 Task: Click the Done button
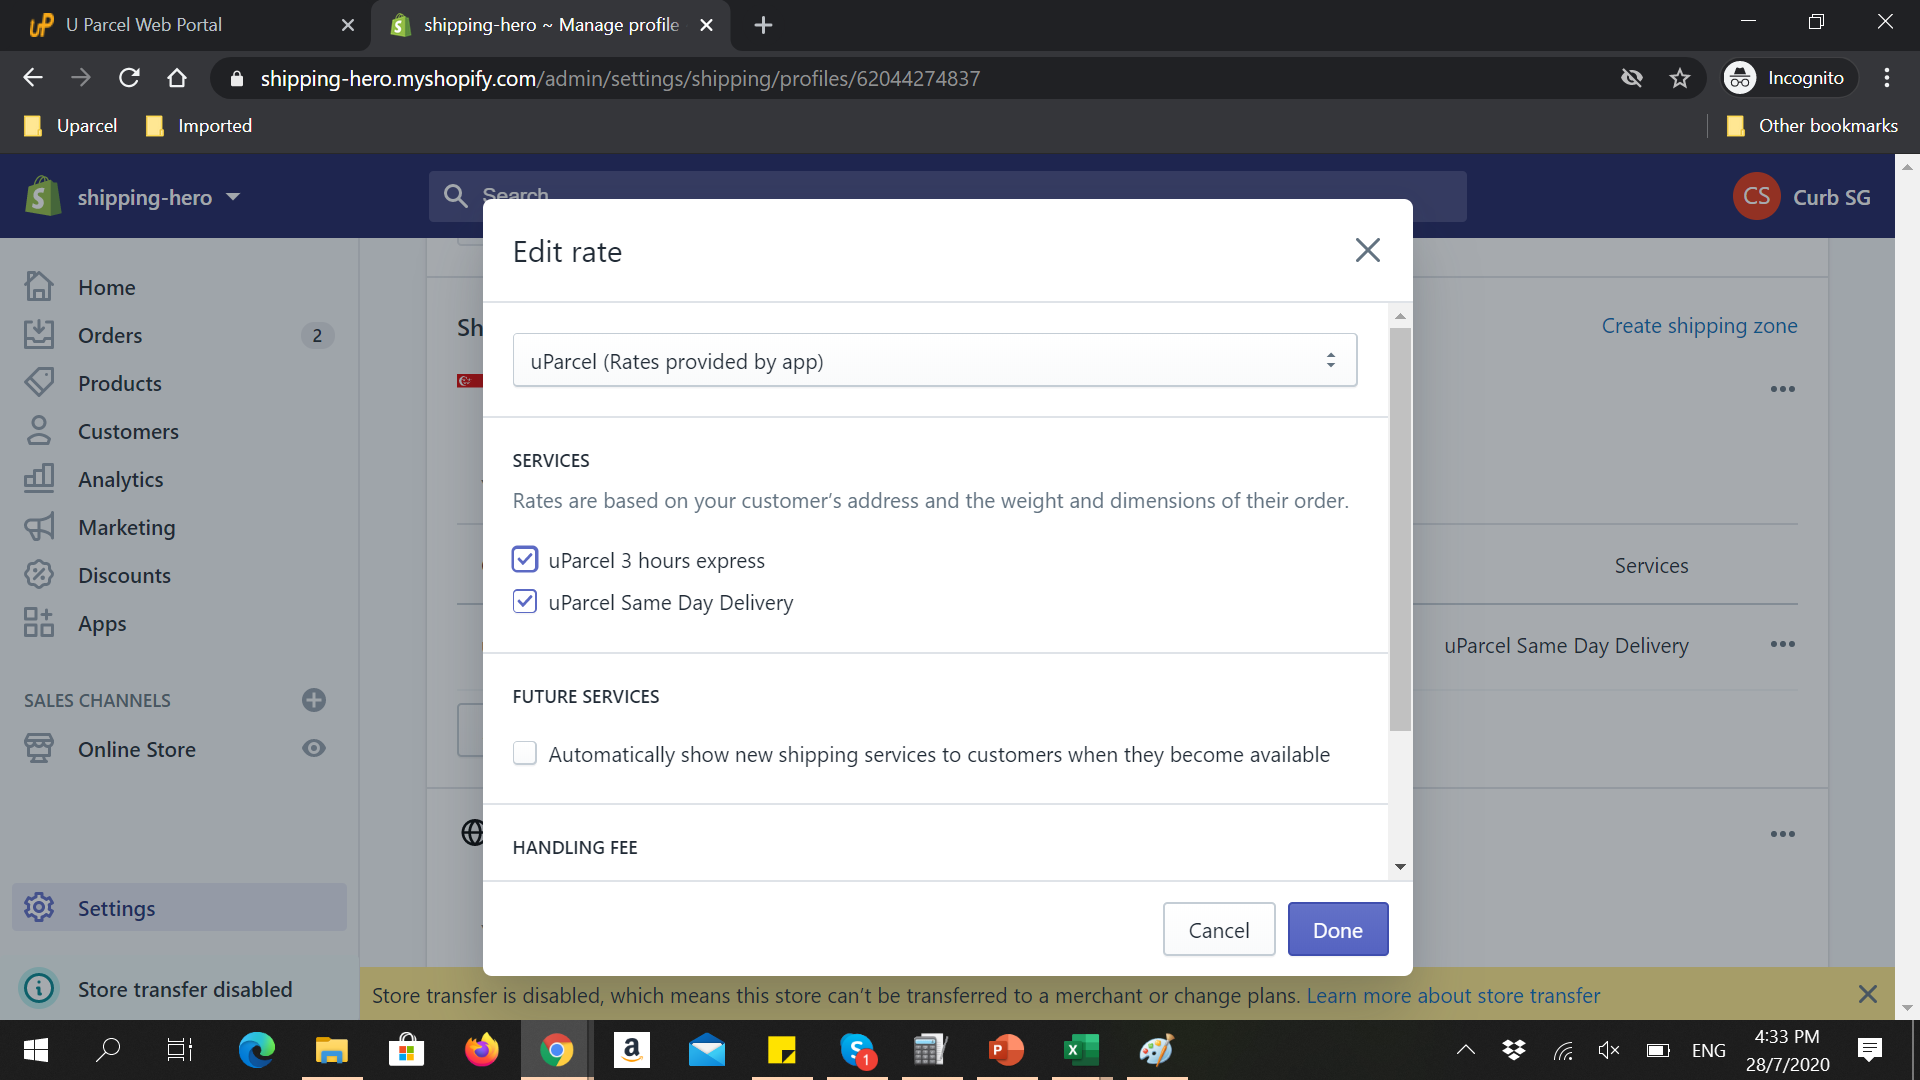click(x=1338, y=929)
